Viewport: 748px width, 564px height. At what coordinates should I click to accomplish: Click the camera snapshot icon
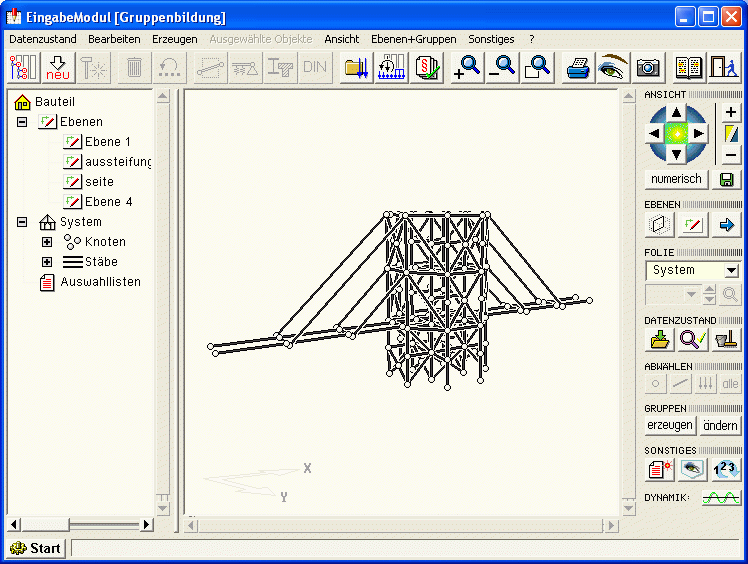coord(648,67)
